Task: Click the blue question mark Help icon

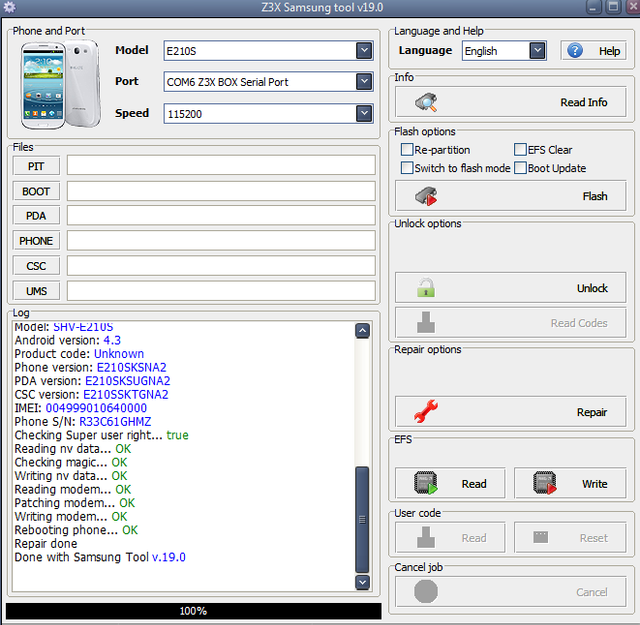Action: (x=575, y=51)
